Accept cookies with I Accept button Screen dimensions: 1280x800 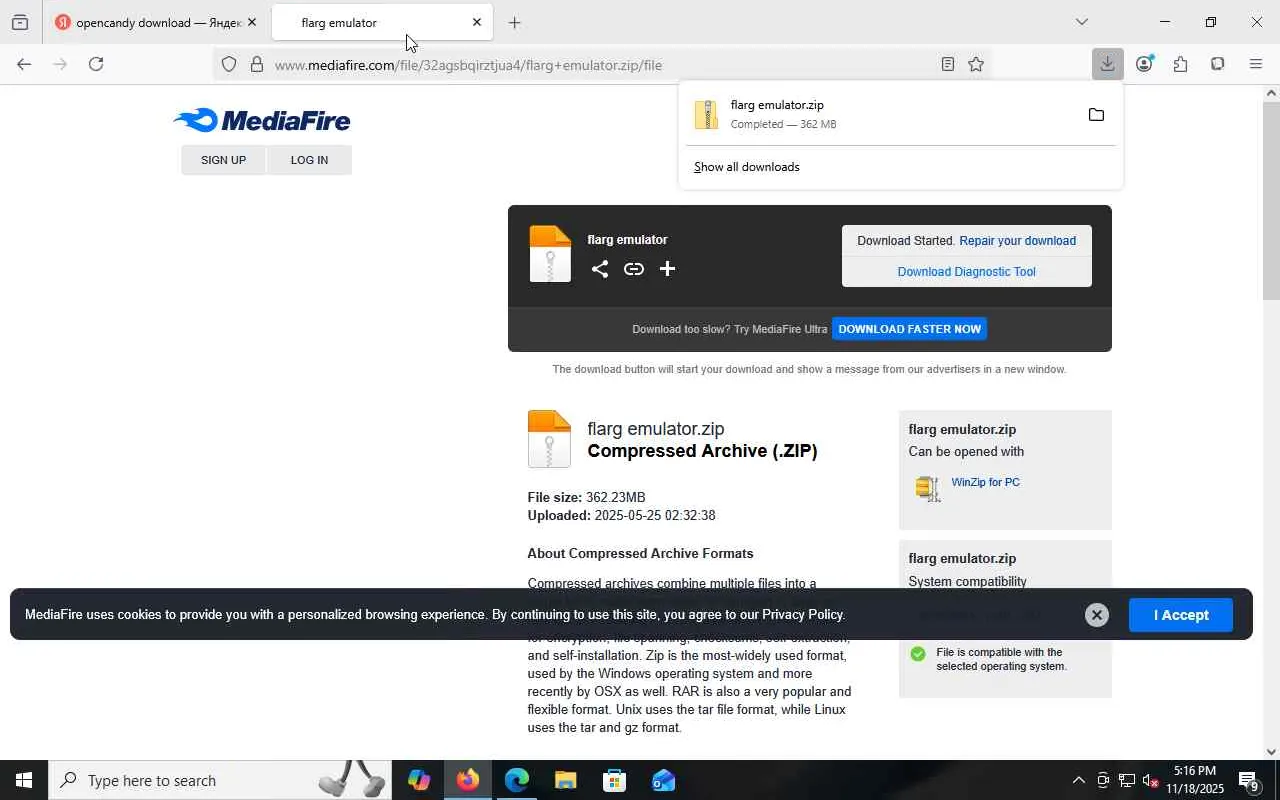pyautogui.click(x=1181, y=615)
